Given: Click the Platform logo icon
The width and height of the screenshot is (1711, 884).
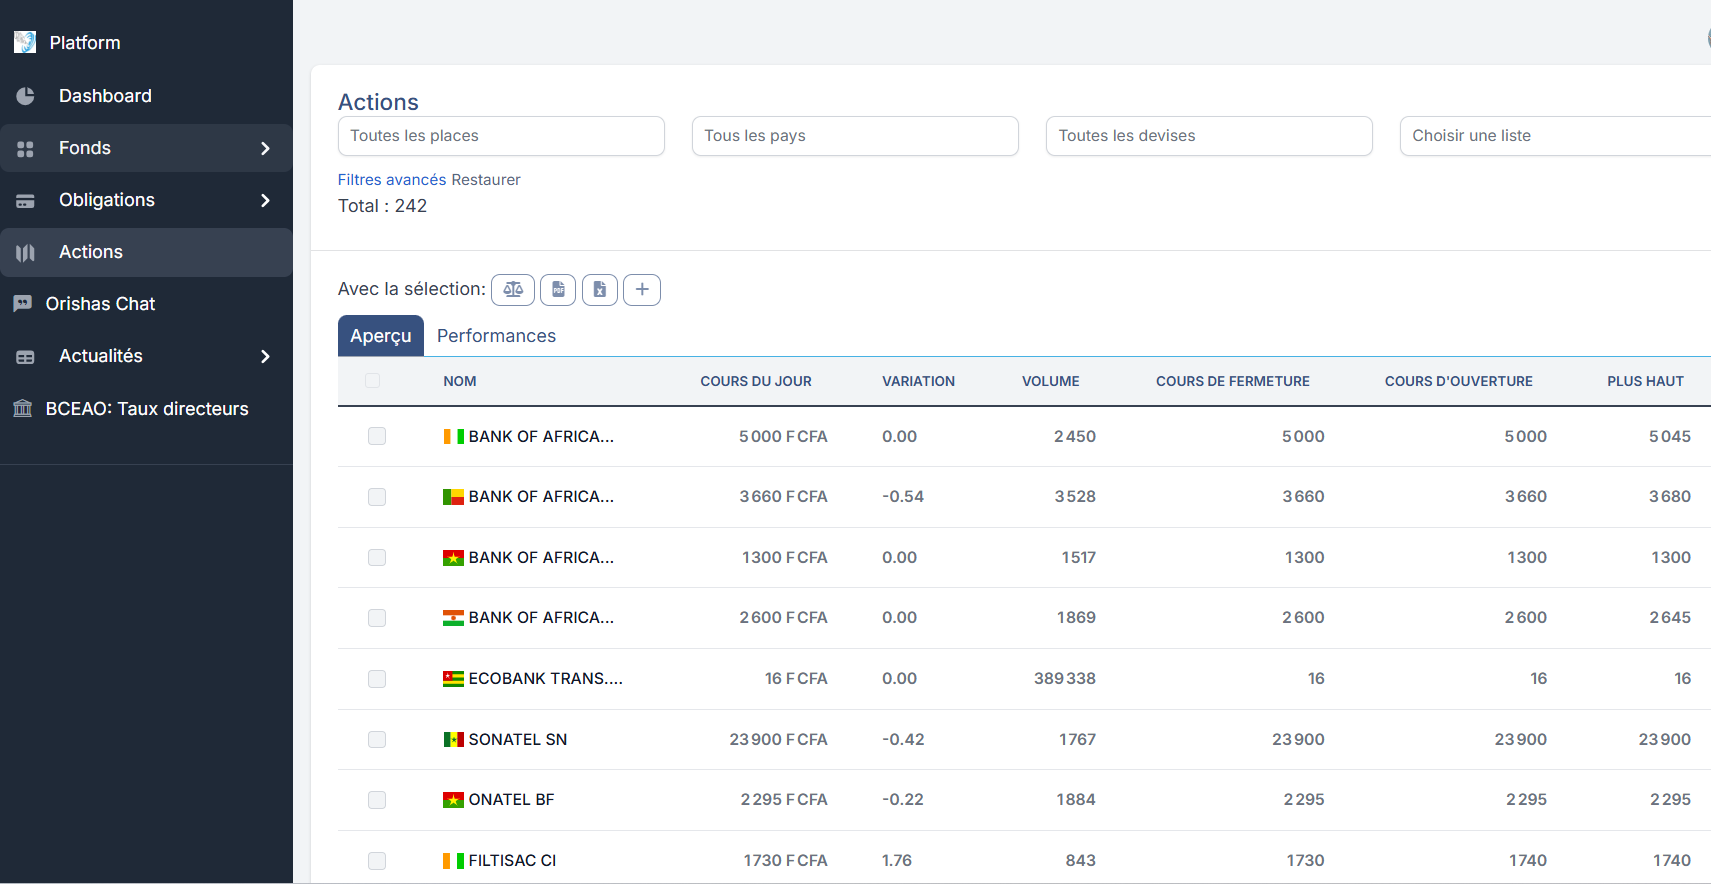Looking at the screenshot, I should coord(25,42).
